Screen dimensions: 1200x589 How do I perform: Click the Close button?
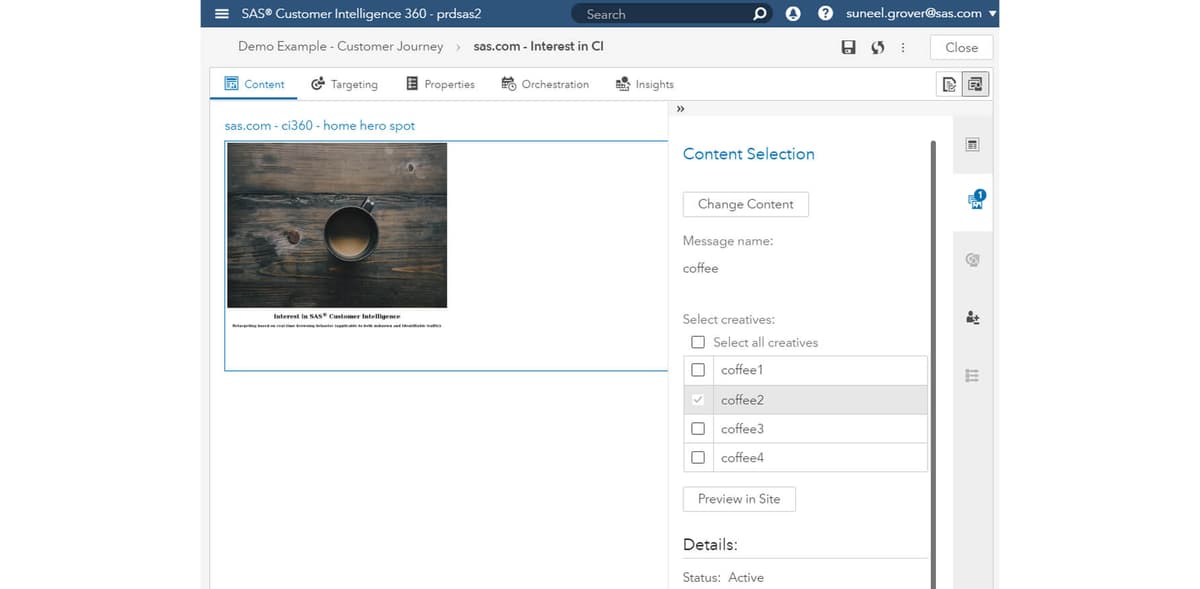pyautogui.click(x=961, y=47)
